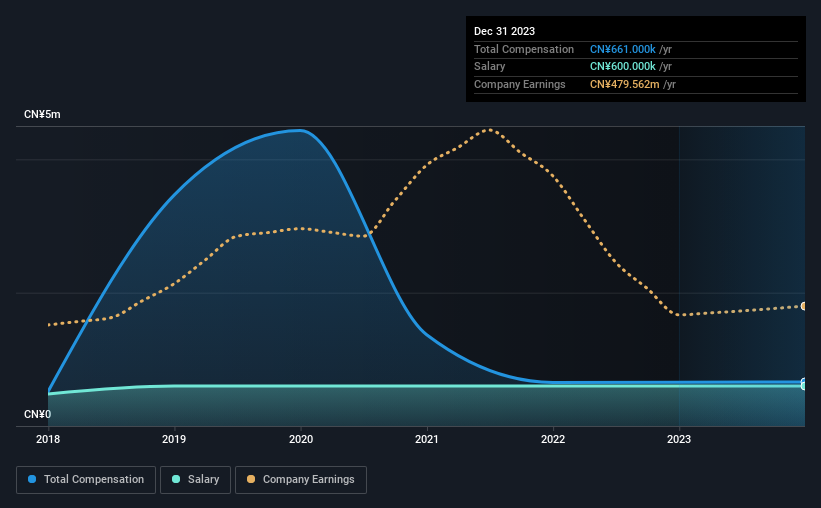The height and width of the screenshot is (508, 821).
Task: Click the orange earnings end-point marker
Action: pos(804,306)
